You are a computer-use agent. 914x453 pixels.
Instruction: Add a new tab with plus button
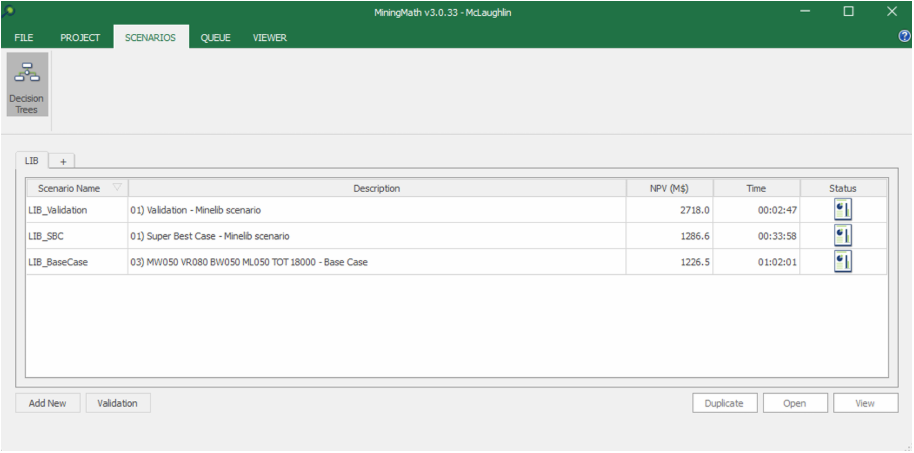(62, 161)
